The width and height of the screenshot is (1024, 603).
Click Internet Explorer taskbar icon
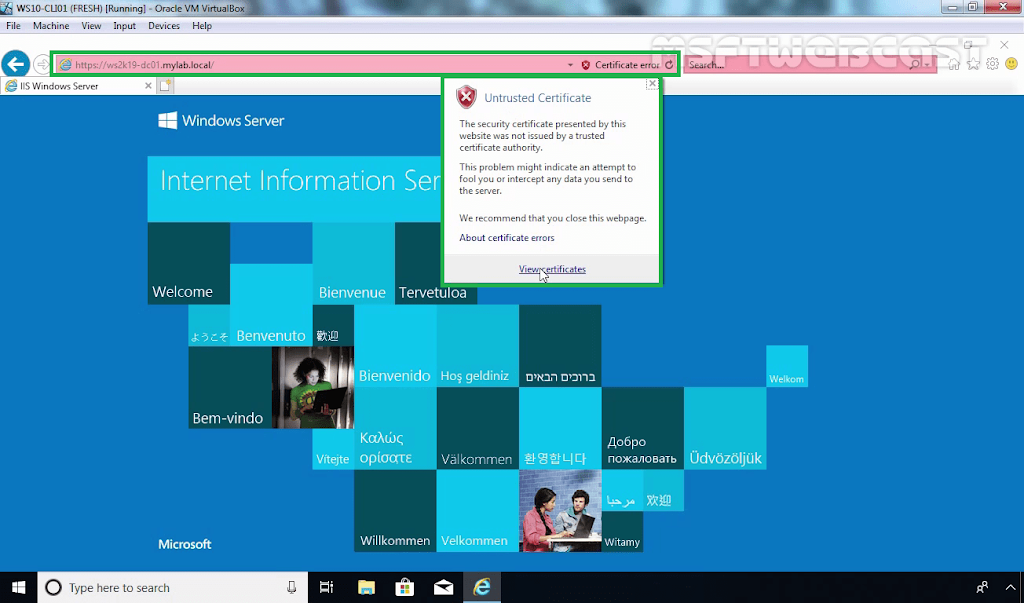[x=482, y=587]
